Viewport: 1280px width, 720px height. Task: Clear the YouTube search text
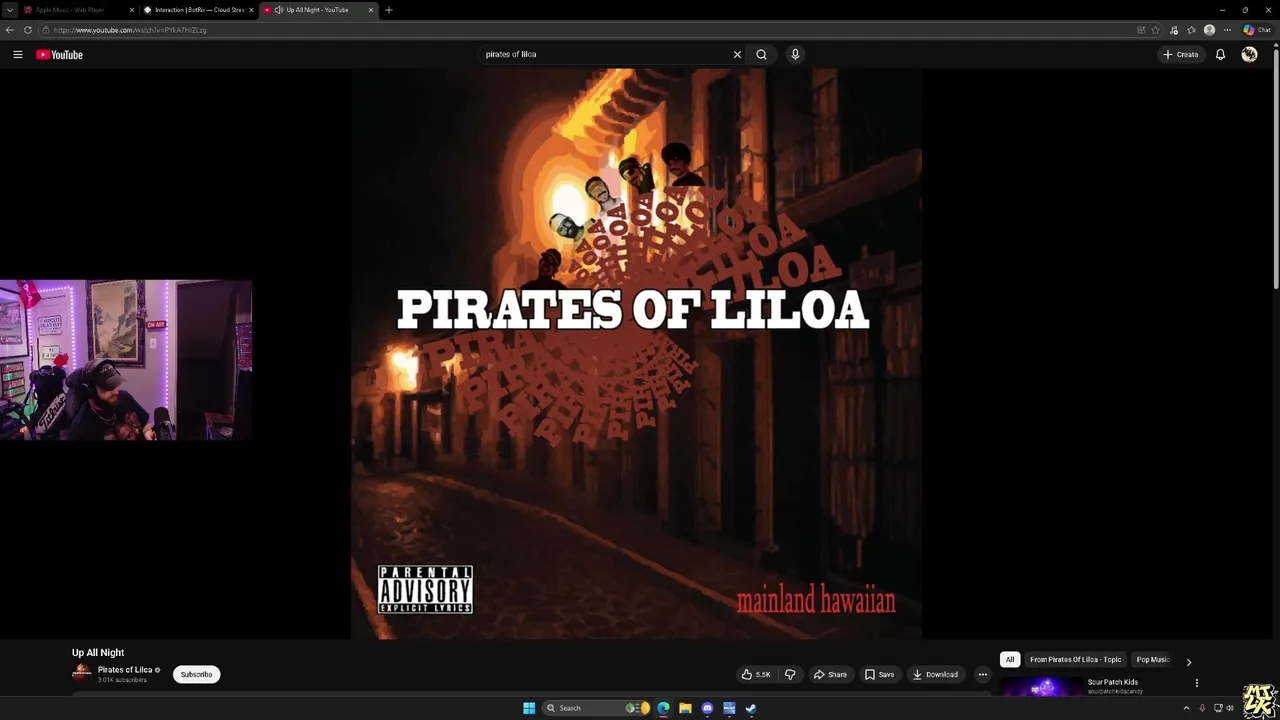pyautogui.click(x=737, y=55)
